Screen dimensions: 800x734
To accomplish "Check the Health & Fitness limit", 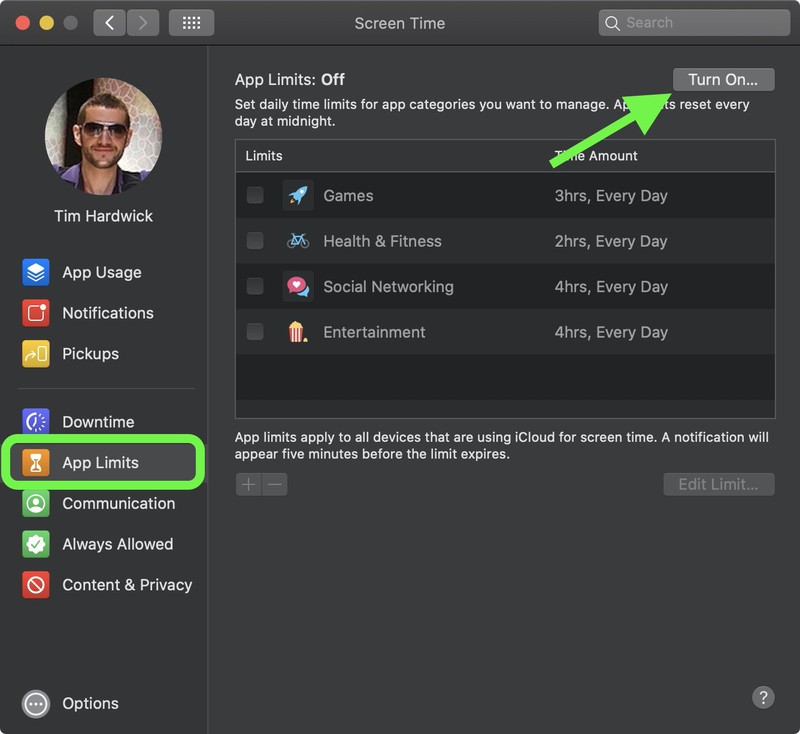I will (255, 241).
